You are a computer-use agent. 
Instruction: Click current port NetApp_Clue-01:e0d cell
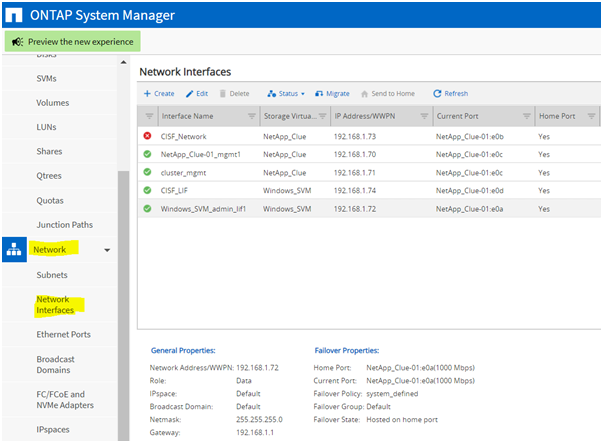tap(469, 190)
